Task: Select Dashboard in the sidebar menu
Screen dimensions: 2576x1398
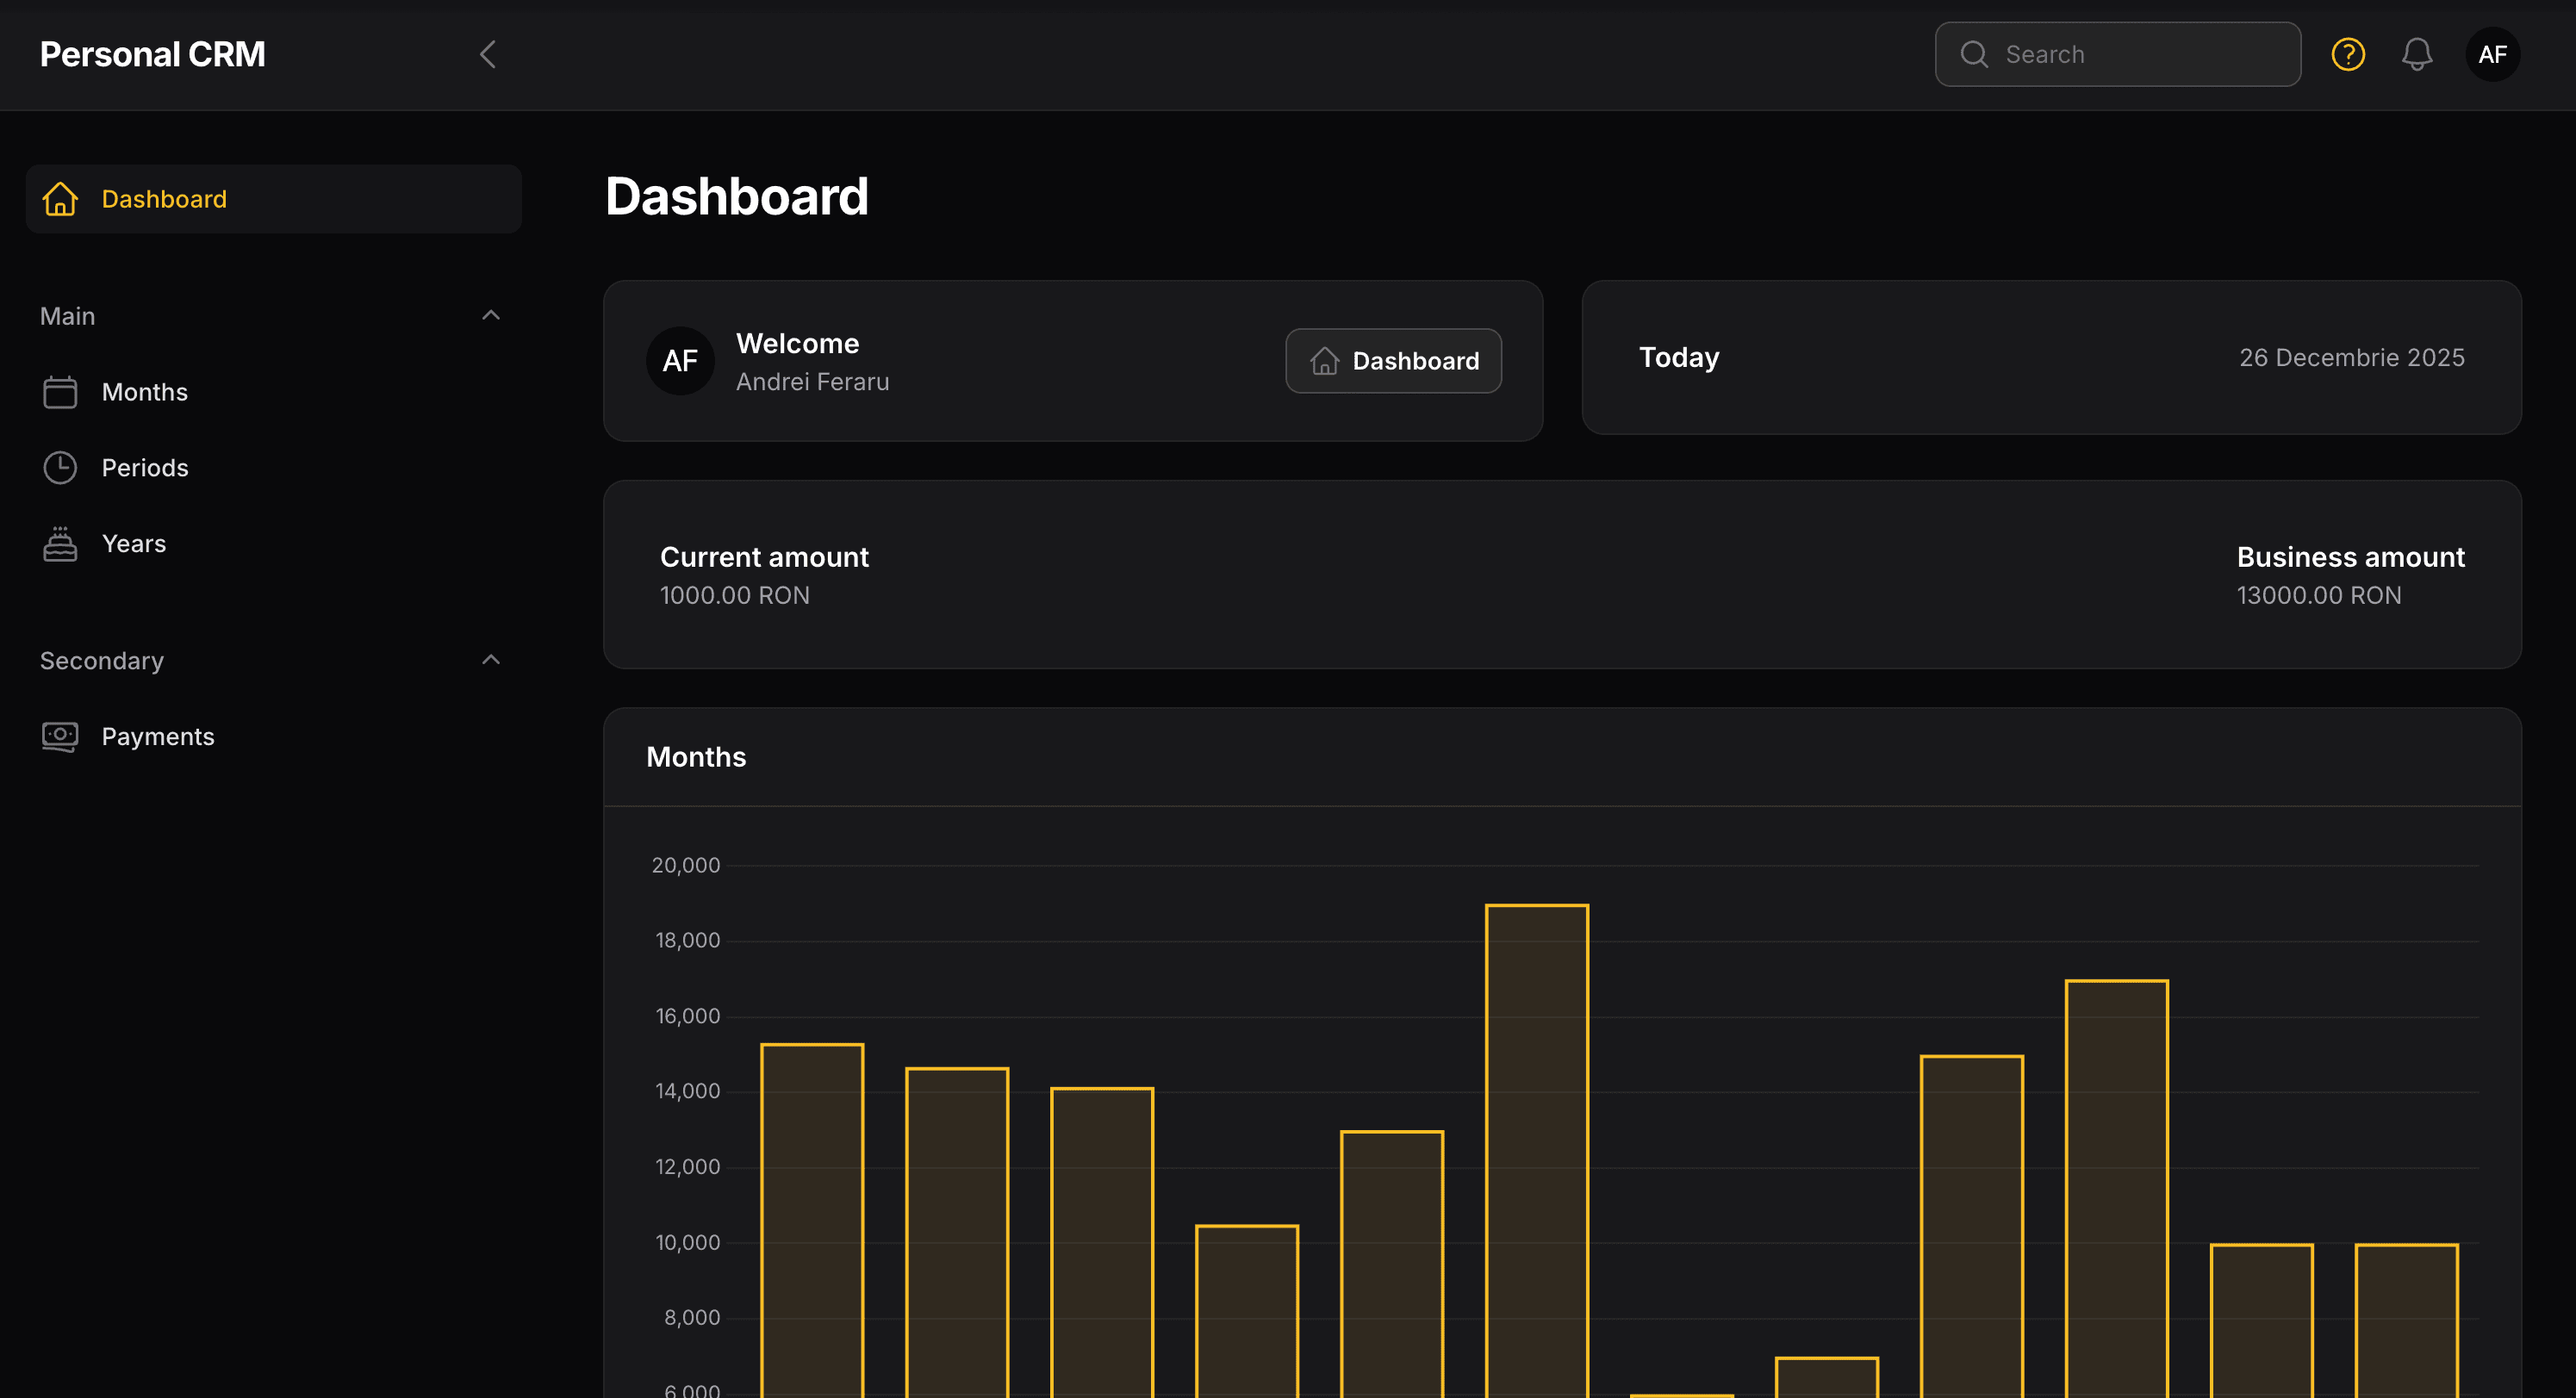Action: coord(164,199)
